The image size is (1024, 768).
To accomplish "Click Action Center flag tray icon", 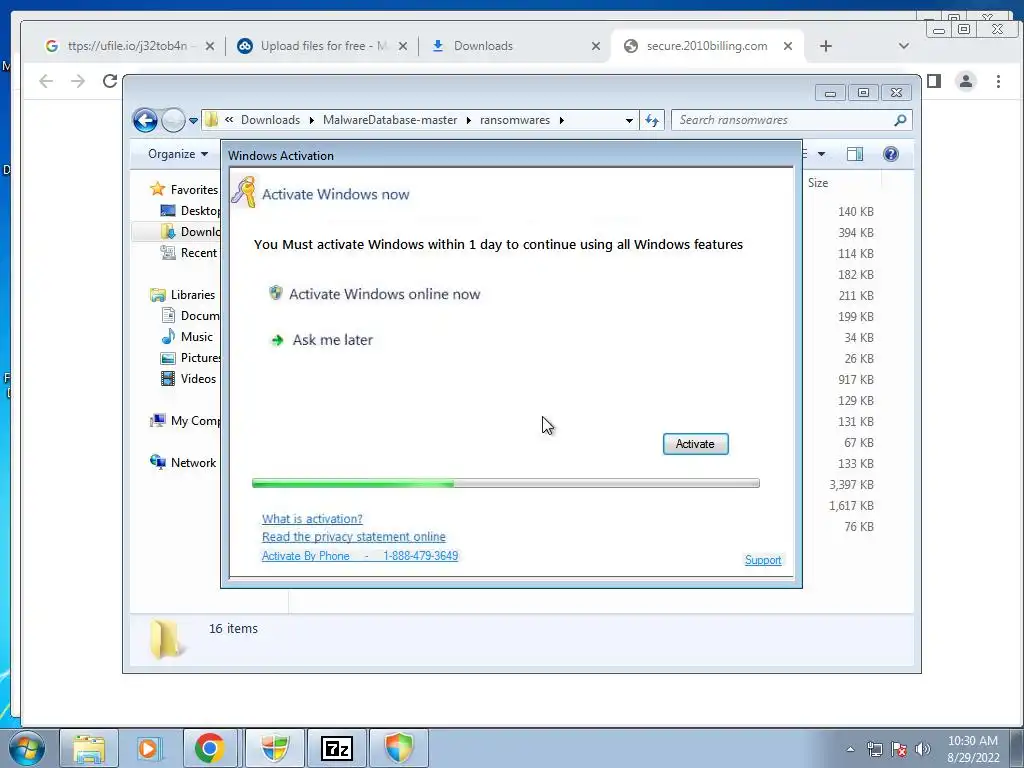I will coord(899,749).
